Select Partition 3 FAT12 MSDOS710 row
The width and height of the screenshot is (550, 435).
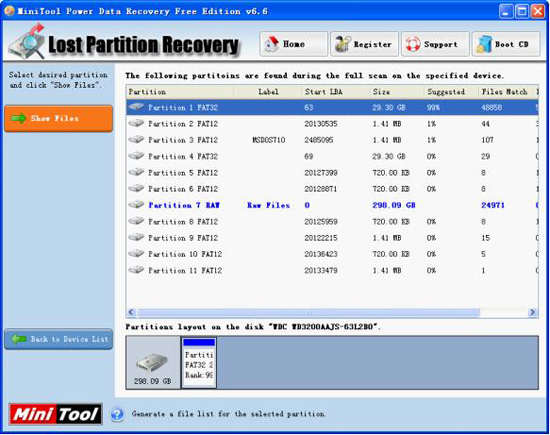332,140
